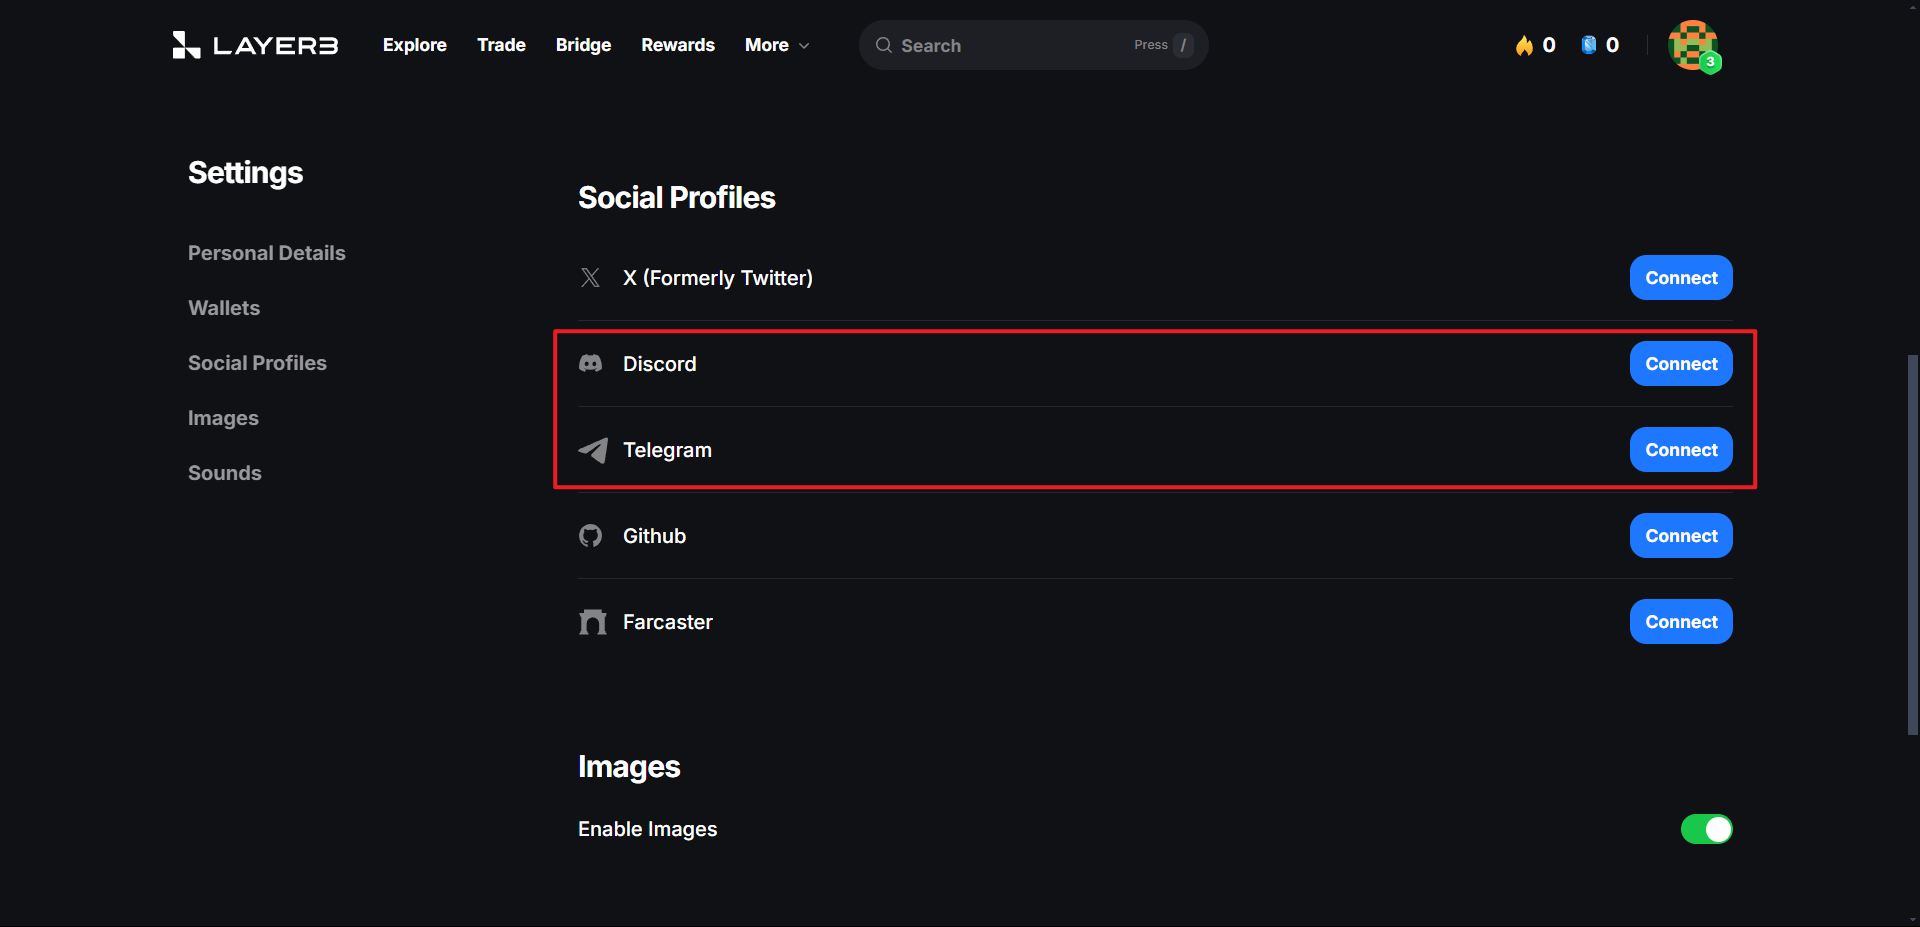The image size is (1920, 927).
Task: Click the blue gem counter icon
Action: pyautogui.click(x=1588, y=45)
